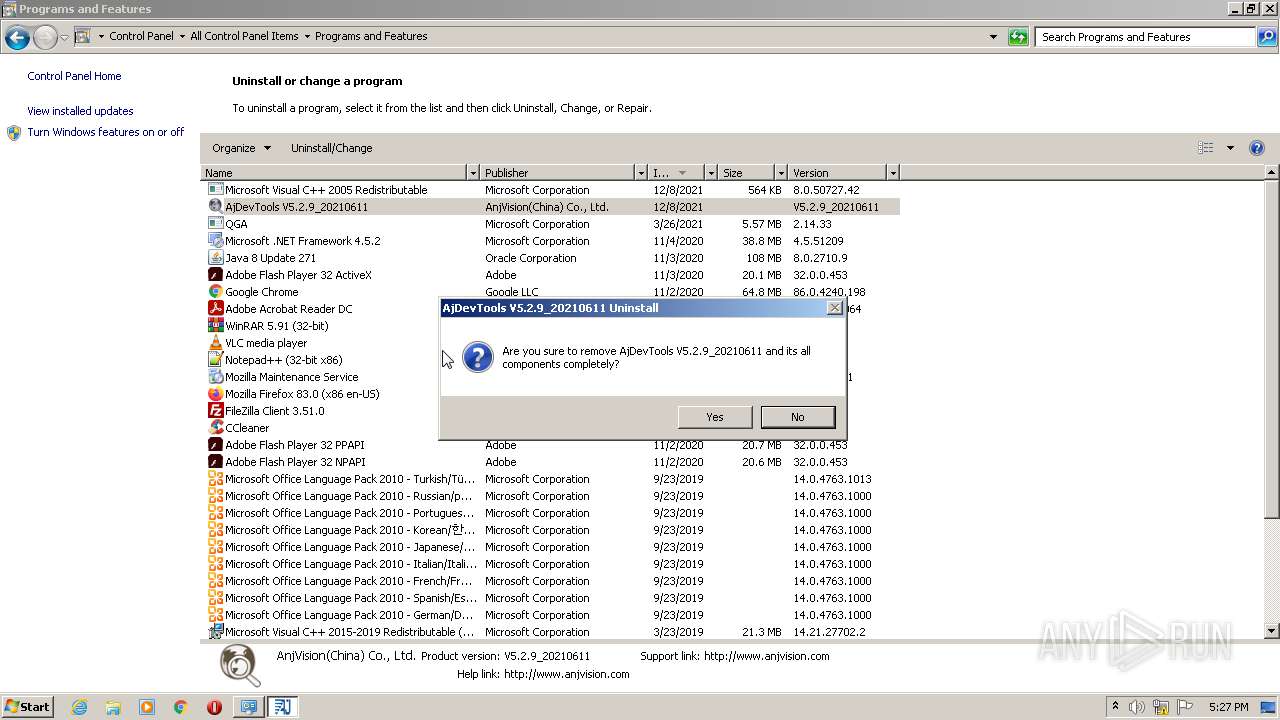
Task: Open the Version column filter dropdown
Action: point(893,173)
